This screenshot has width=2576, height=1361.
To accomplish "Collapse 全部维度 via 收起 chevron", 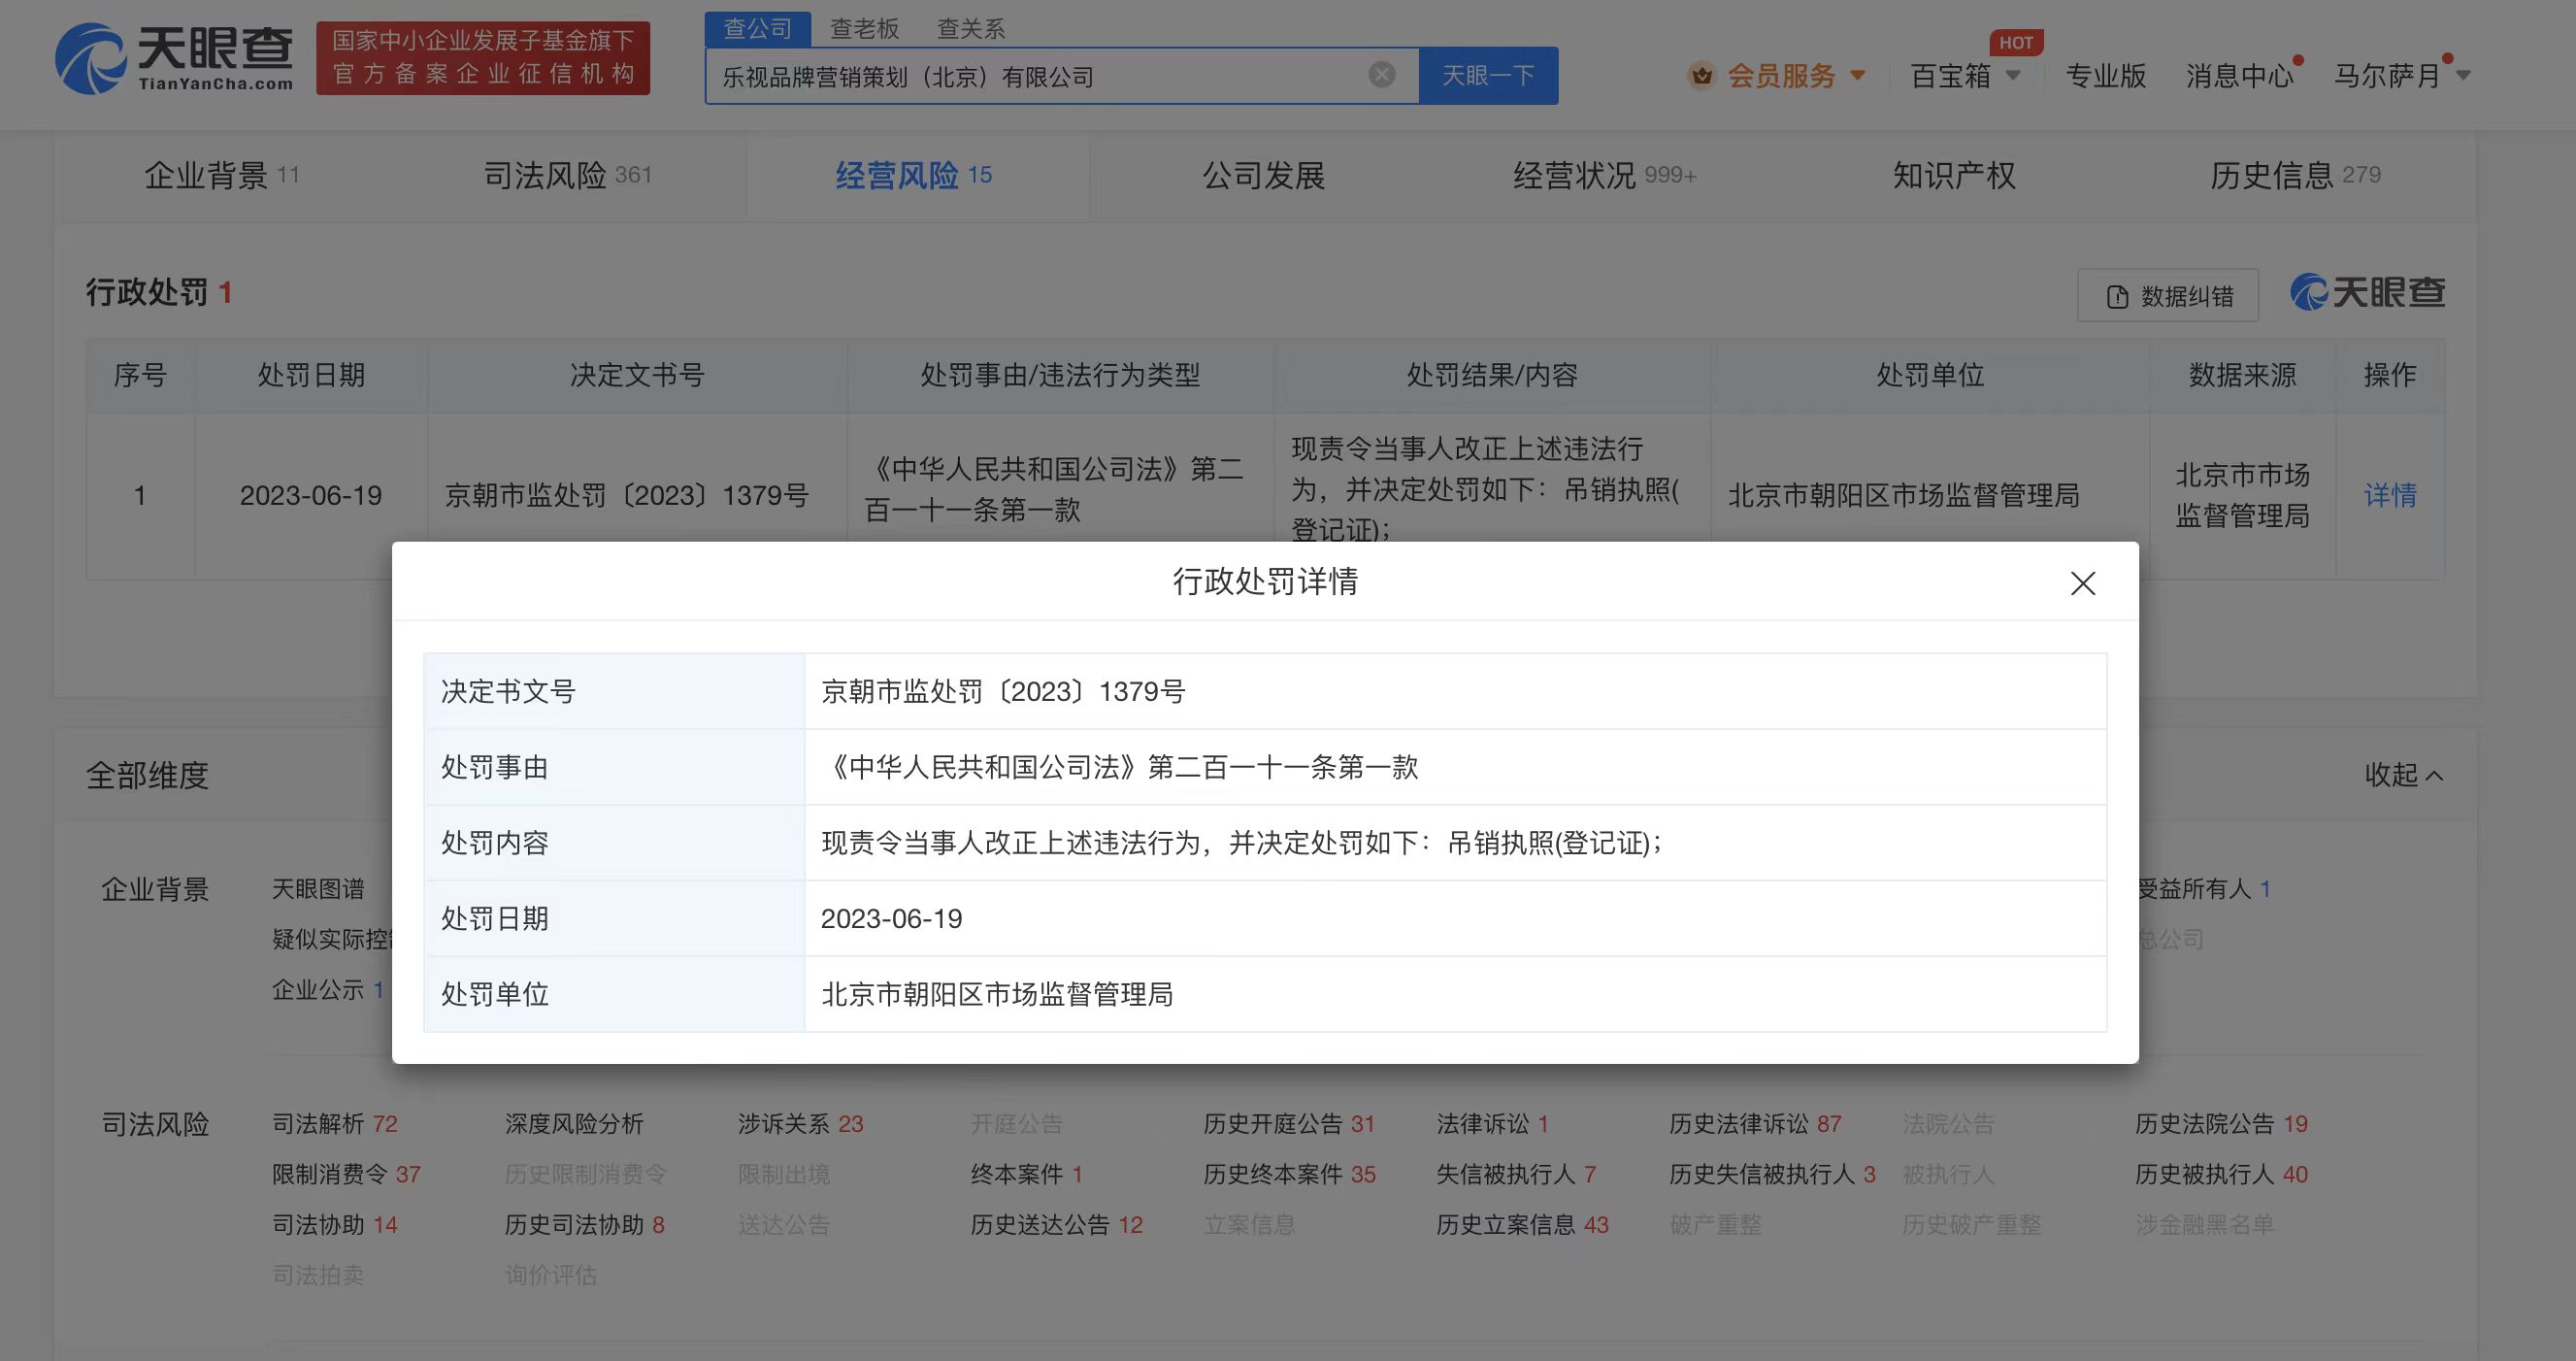I will [x=2403, y=775].
